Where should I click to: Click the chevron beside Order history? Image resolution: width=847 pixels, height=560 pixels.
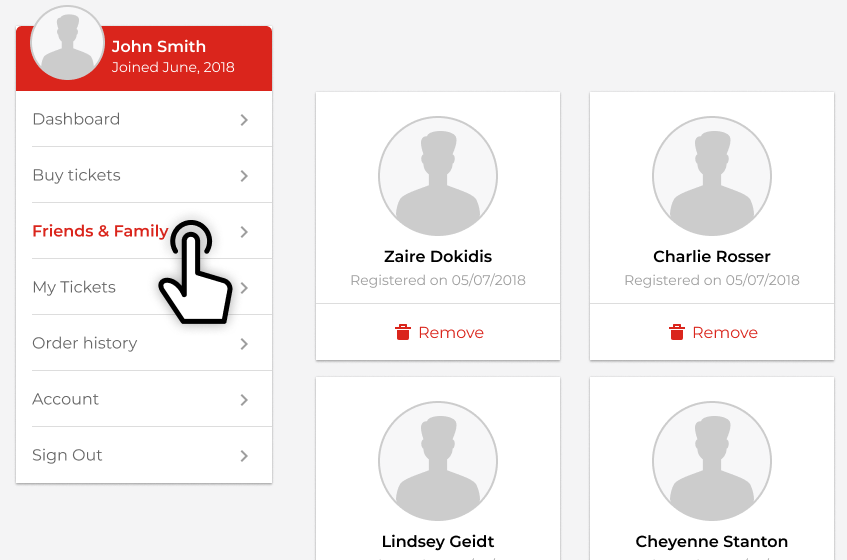244,344
